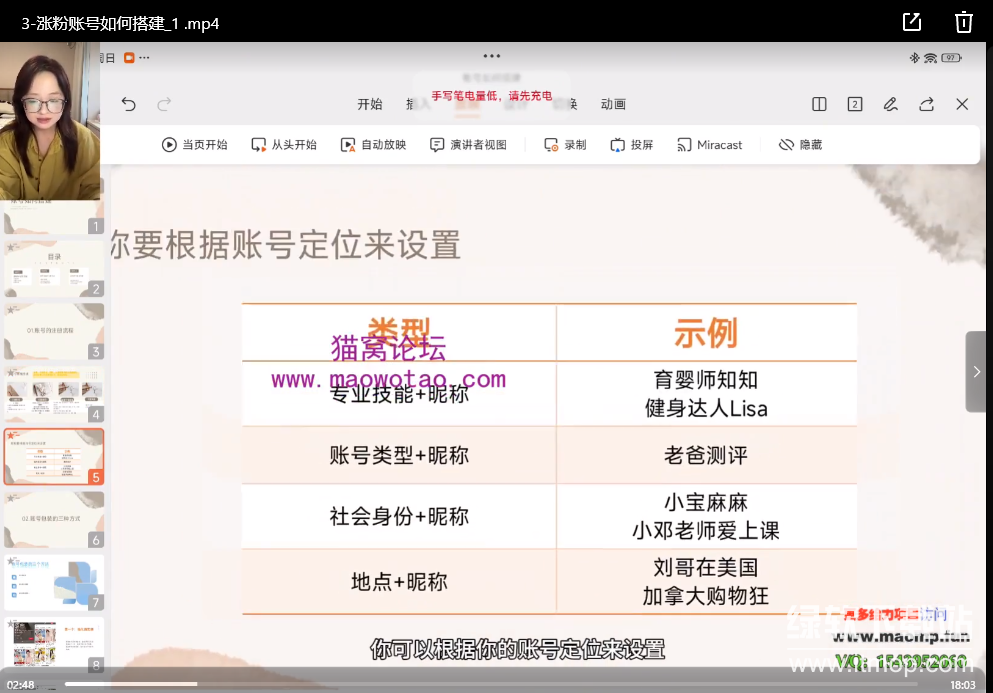Open 演讲者视图 presenter view
993x693 pixels.
pyautogui.click(x=468, y=145)
